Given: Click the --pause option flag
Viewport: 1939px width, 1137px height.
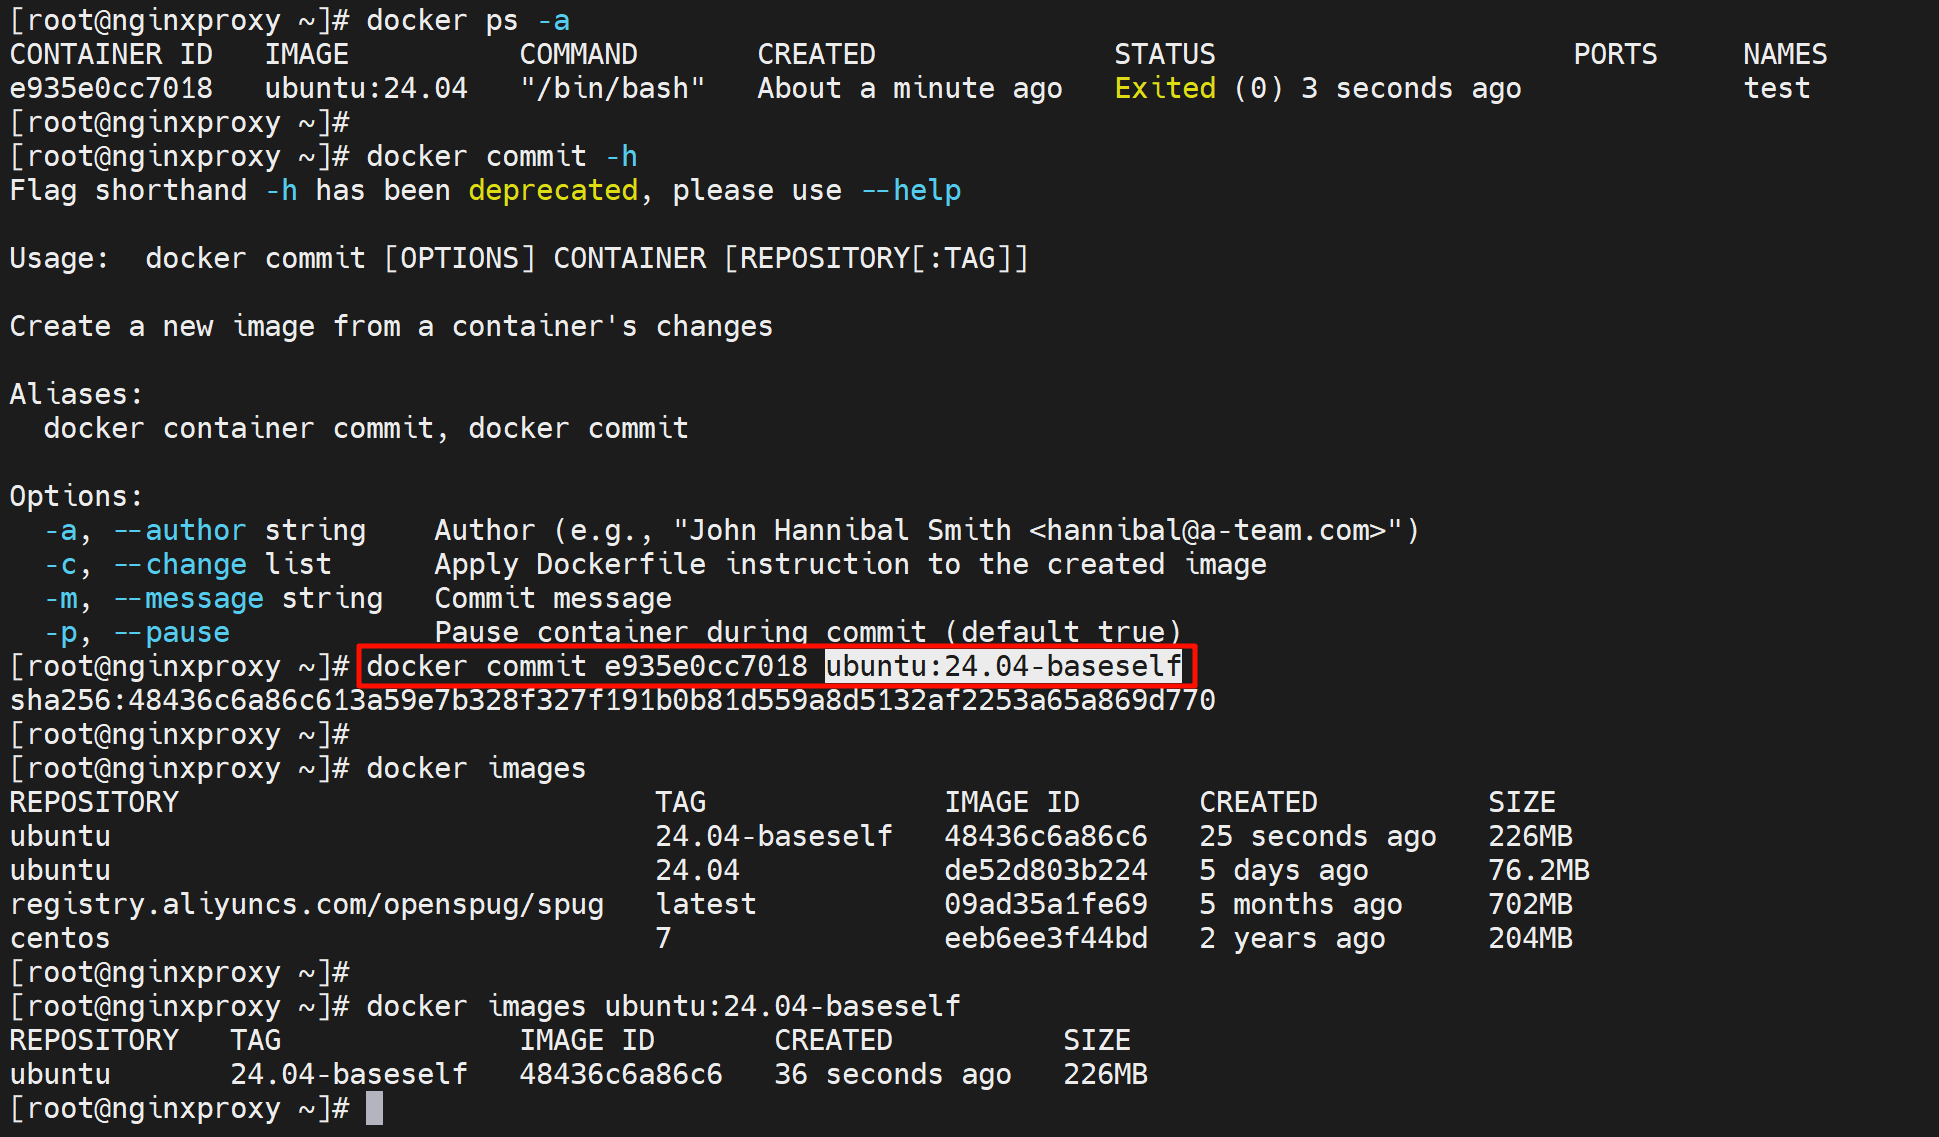Looking at the screenshot, I should pos(171,632).
